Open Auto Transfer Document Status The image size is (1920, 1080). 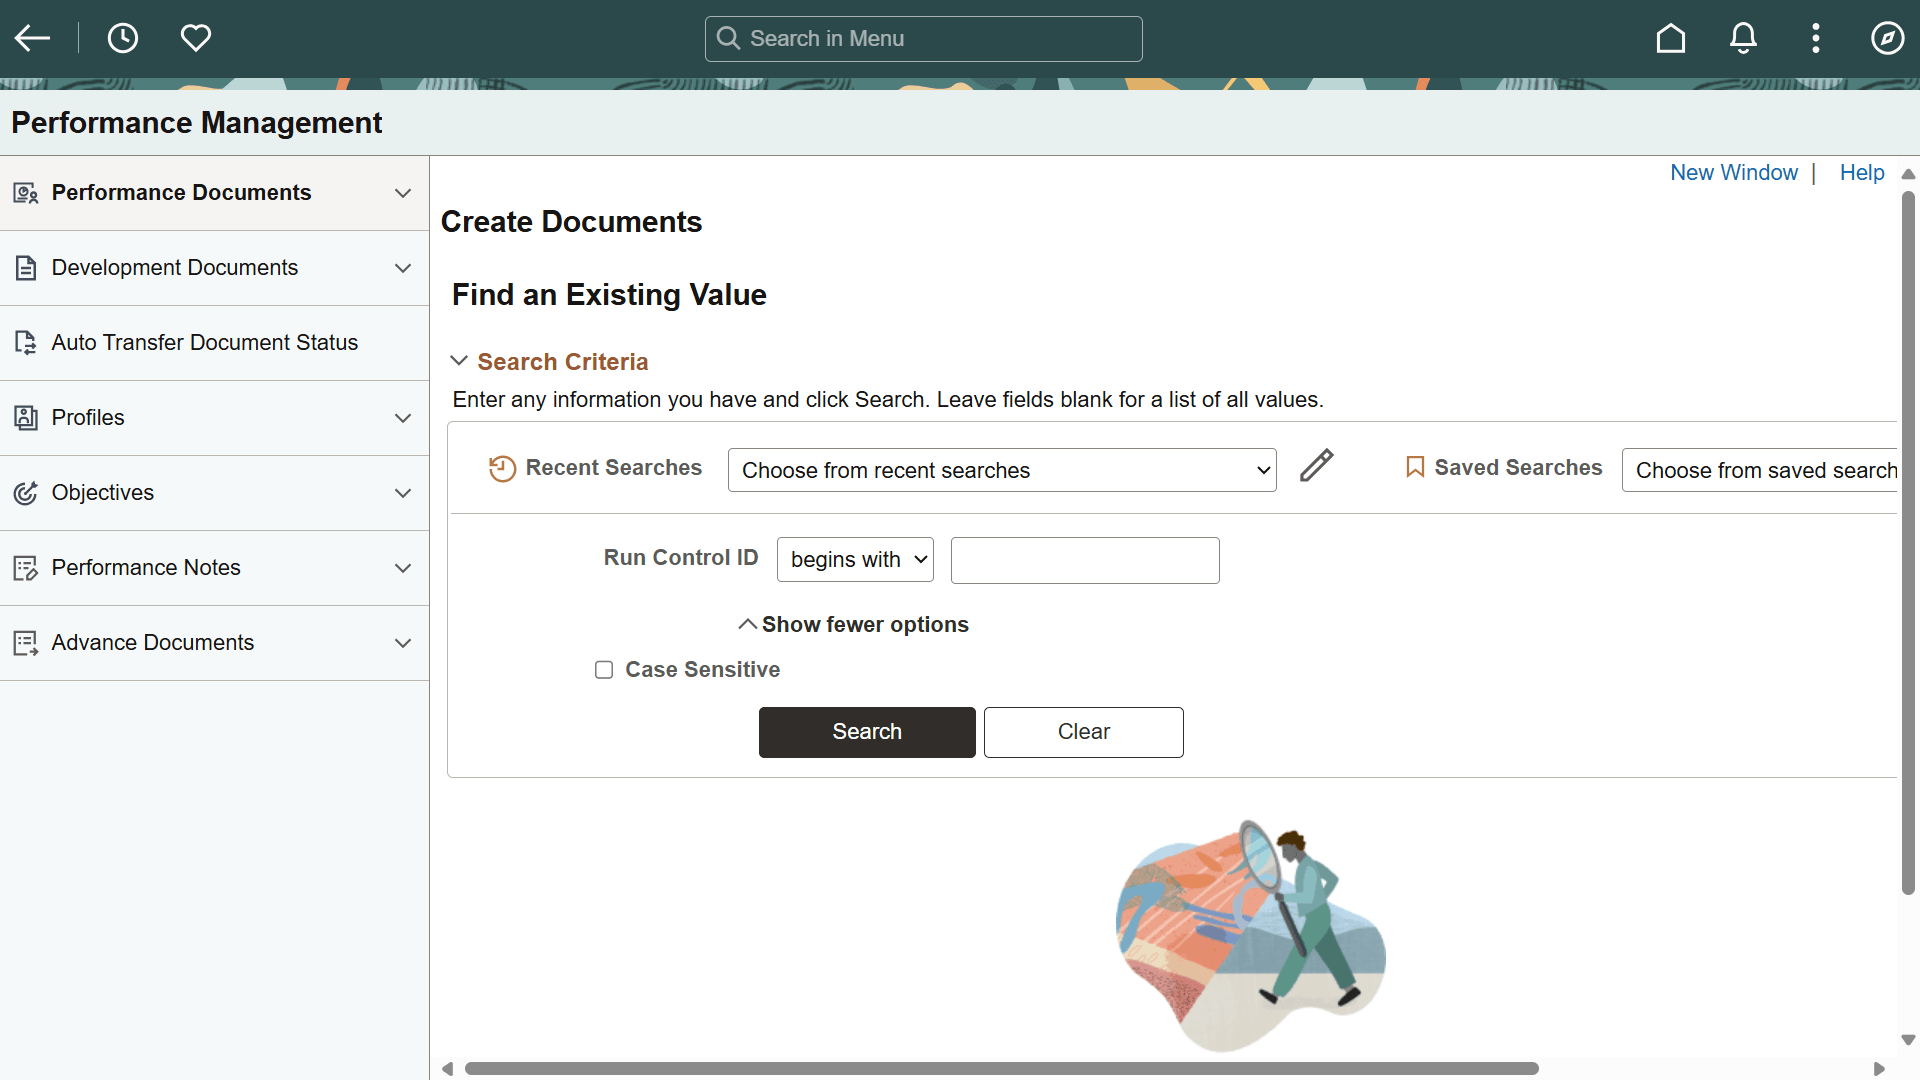pyautogui.click(x=205, y=342)
